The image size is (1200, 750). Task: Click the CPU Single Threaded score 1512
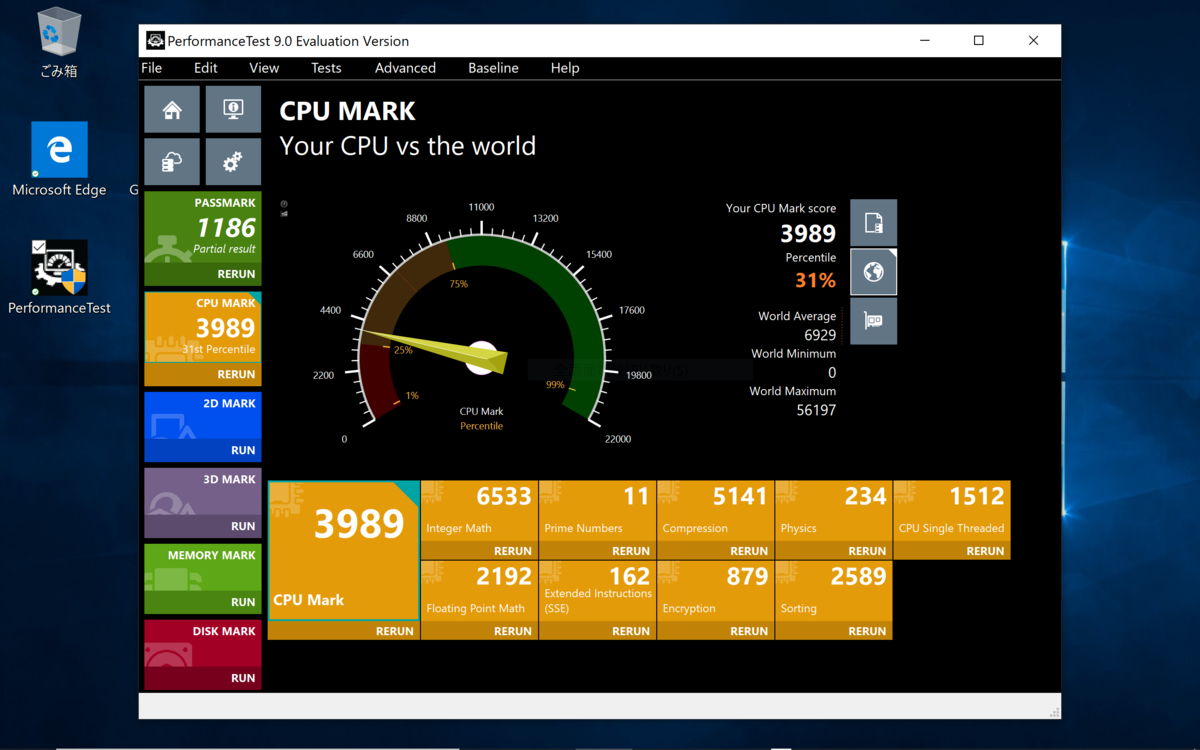pyautogui.click(x=977, y=497)
